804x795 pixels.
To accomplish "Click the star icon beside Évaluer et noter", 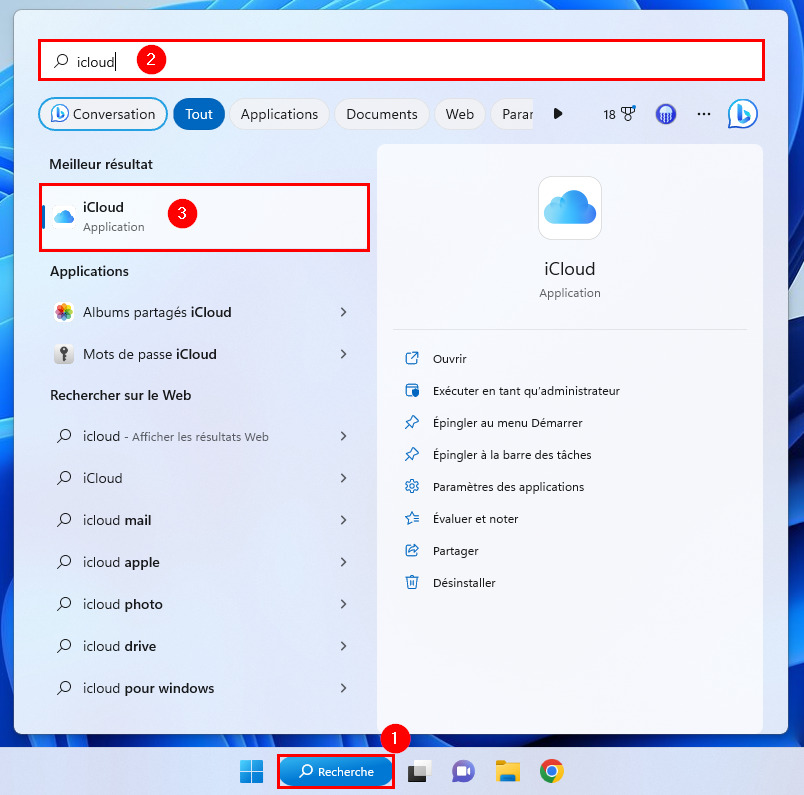I will pyautogui.click(x=412, y=518).
